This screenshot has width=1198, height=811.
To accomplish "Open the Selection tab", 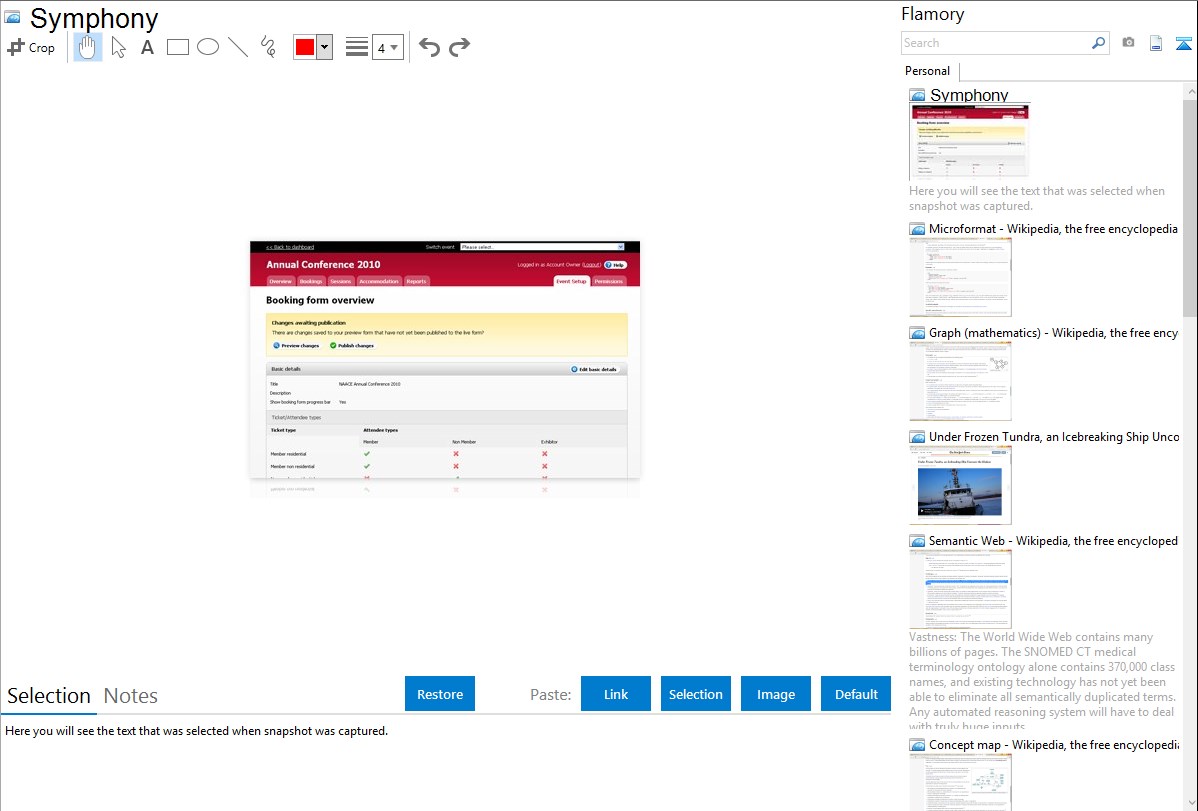I will click(49, 696).
